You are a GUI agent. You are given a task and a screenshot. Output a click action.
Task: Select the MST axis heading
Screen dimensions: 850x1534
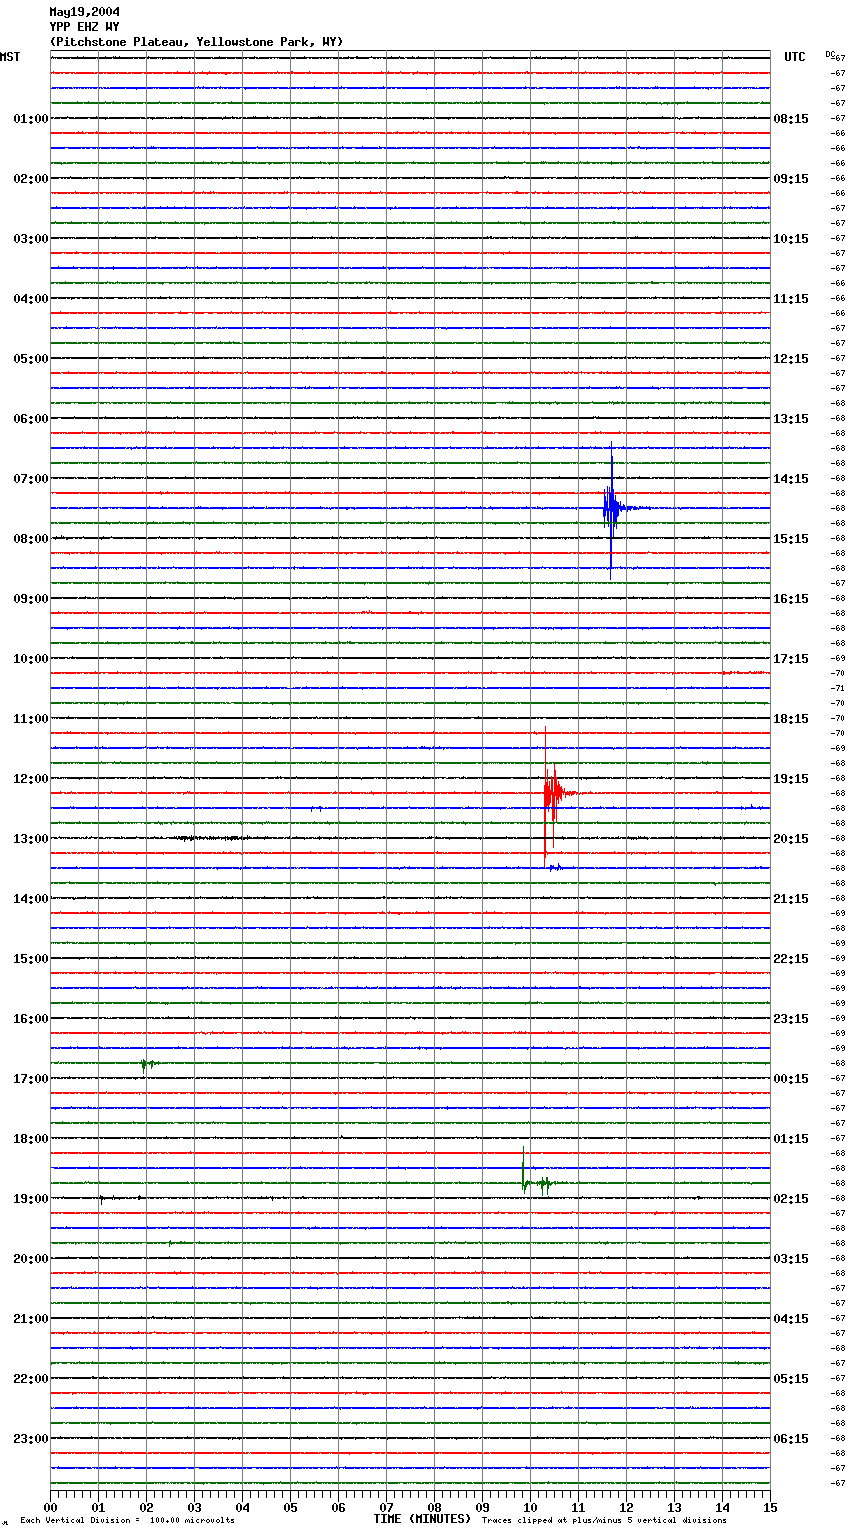[10, 57]
